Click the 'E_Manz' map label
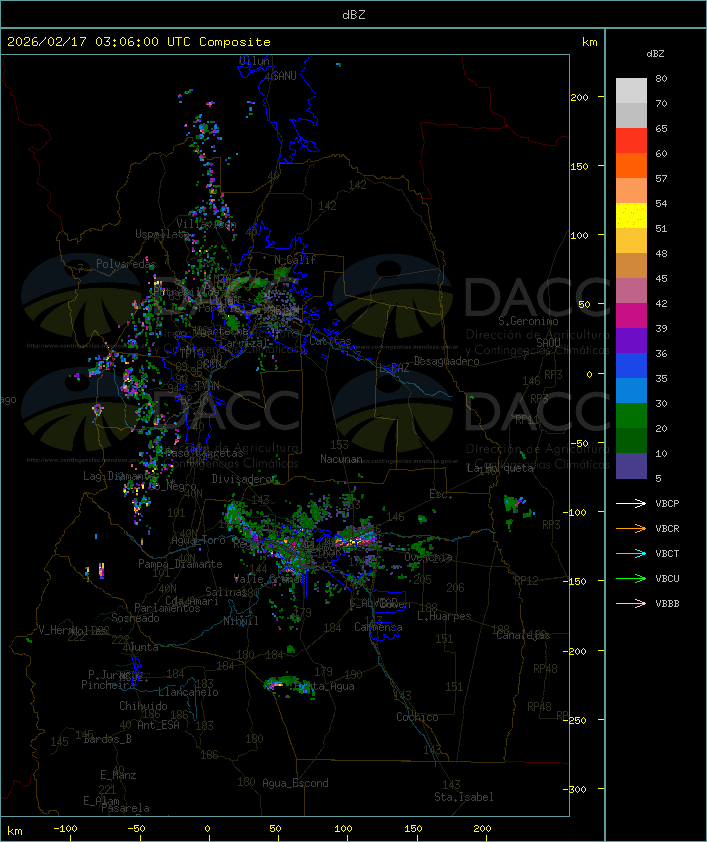This screenshot has height=842, width=707. click(x=118, y=775)
